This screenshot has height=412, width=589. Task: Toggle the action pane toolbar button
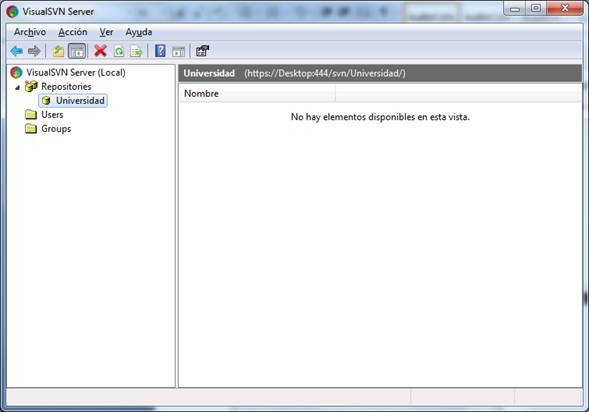178,51
